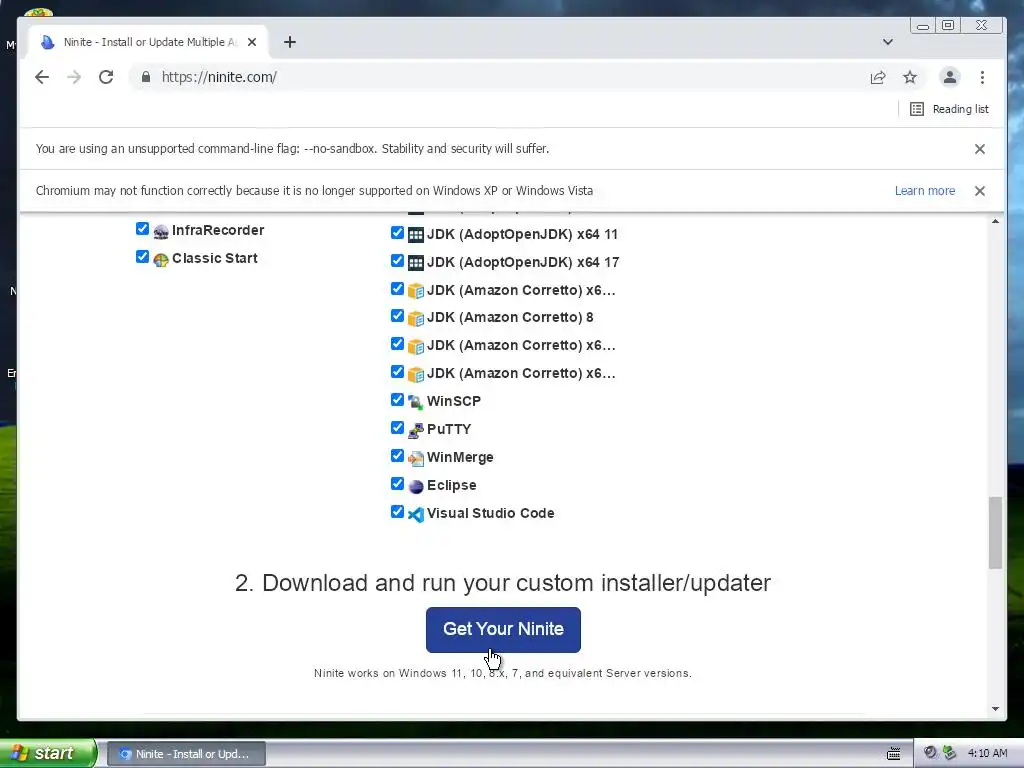The height and width of the screenshot is (768, 1024).
Task: Uncheck the InfraRecorder checkbox
Action: click(x=142, y=229)
